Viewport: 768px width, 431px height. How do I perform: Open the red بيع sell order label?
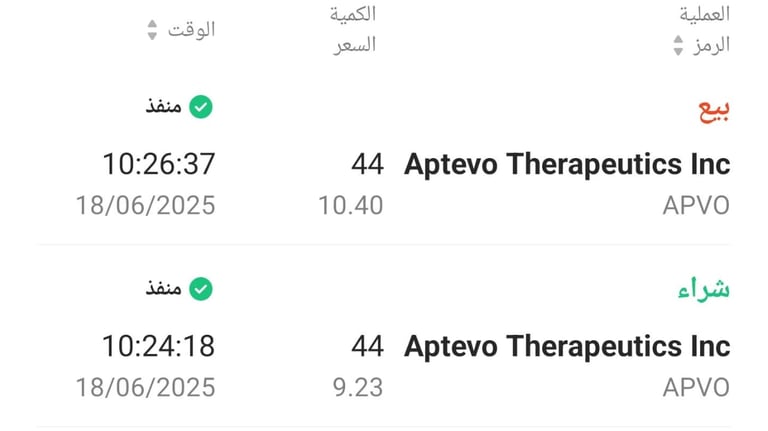[714, 110]
